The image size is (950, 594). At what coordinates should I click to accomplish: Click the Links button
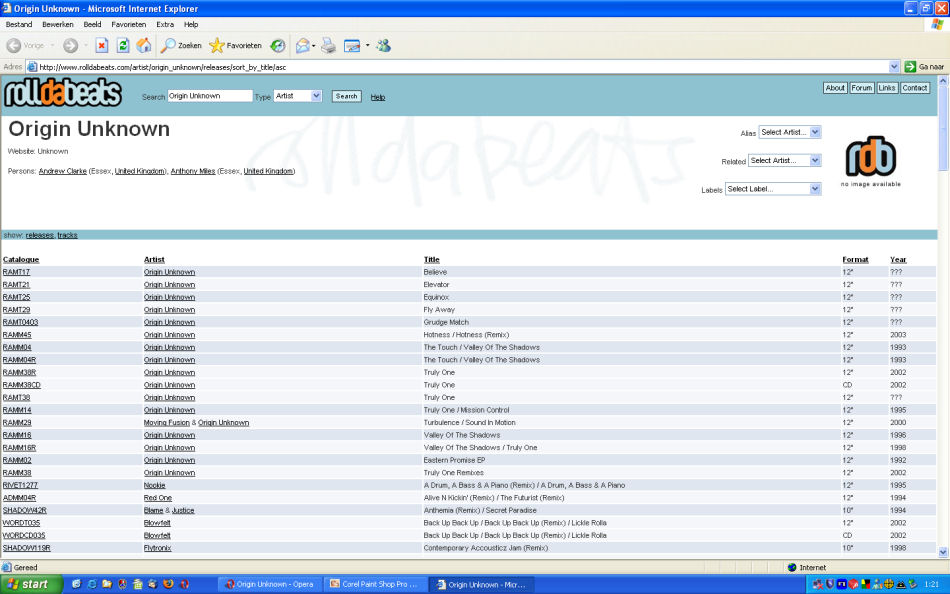click(887, 88)
